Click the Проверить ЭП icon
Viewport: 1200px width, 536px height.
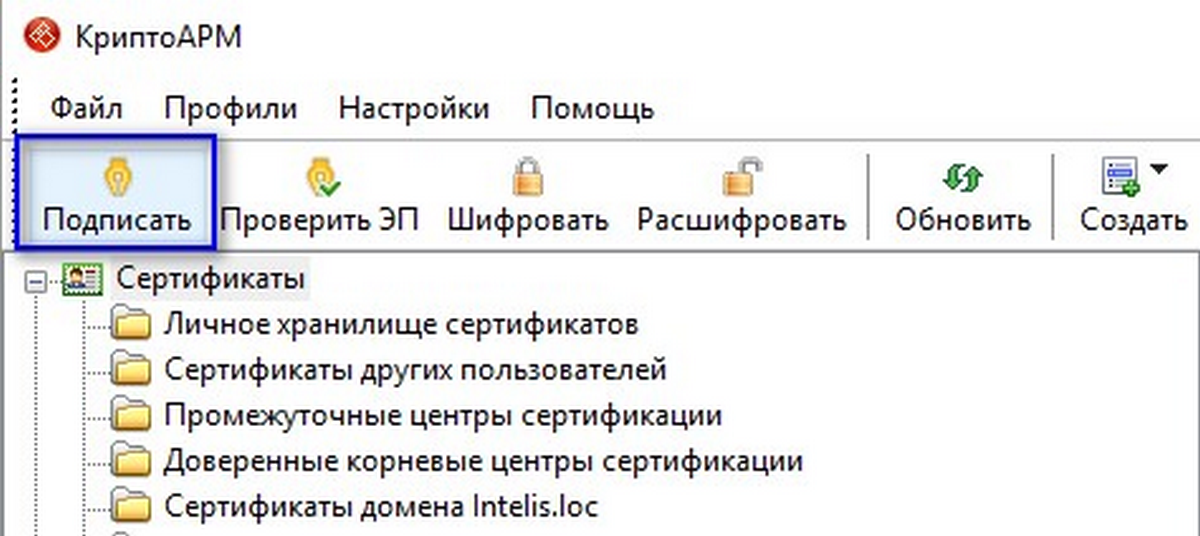click(x=323, y=178)
